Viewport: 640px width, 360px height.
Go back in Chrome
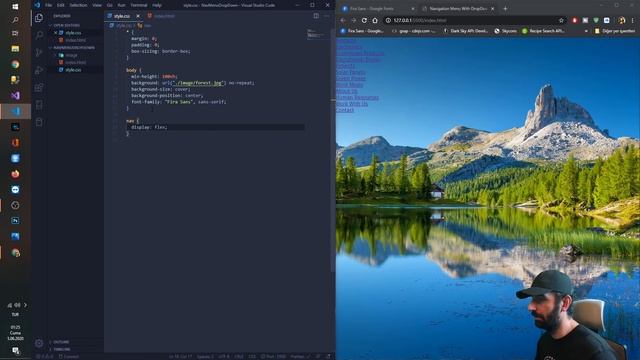tap(342, 20)
